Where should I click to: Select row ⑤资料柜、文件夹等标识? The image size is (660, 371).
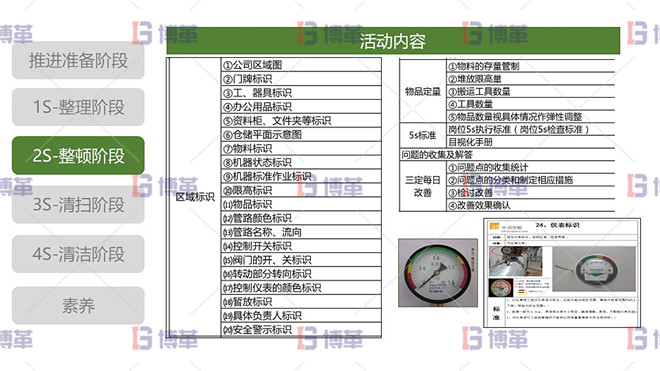(x=301, y=120)
